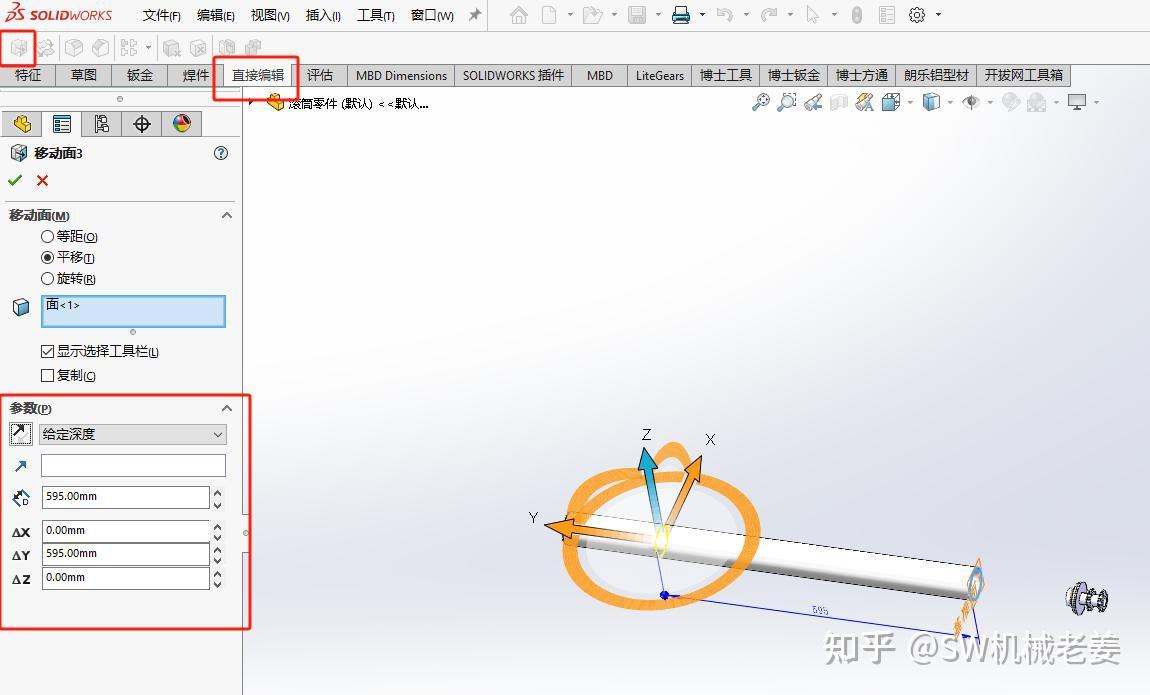Switch to the 评估 ribbon tab
Viewport: 1150px width, 695px height.
click(320, 74)
